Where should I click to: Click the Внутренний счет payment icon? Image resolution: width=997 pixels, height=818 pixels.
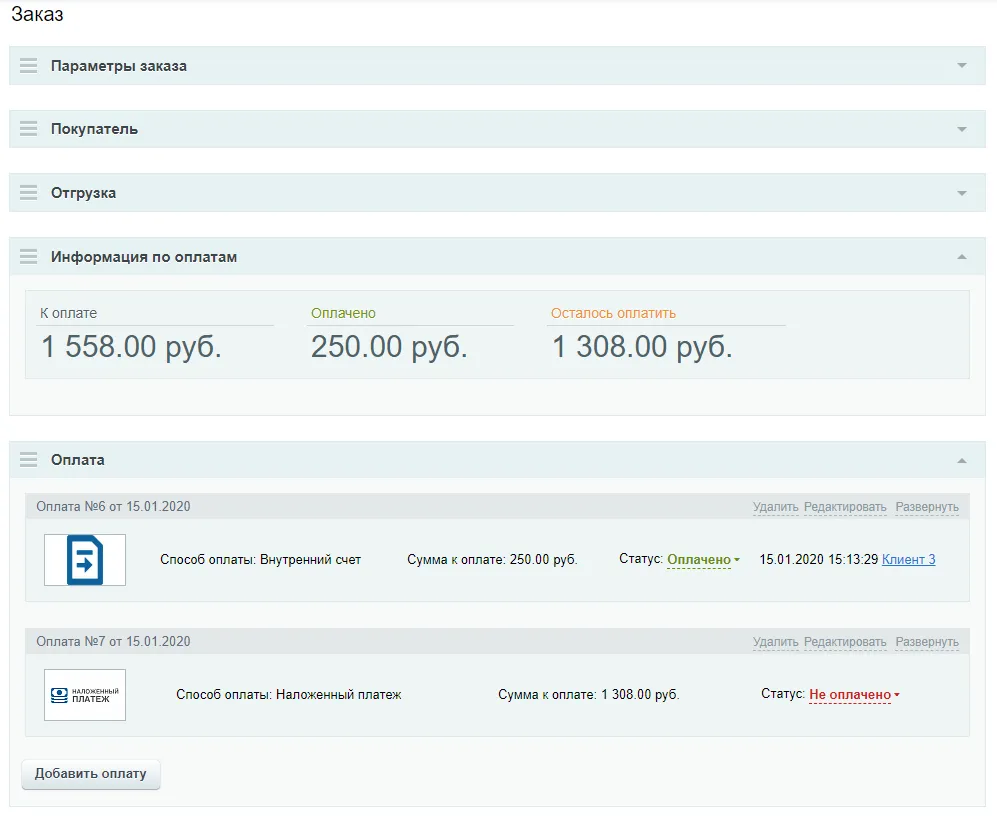(85, 560)
